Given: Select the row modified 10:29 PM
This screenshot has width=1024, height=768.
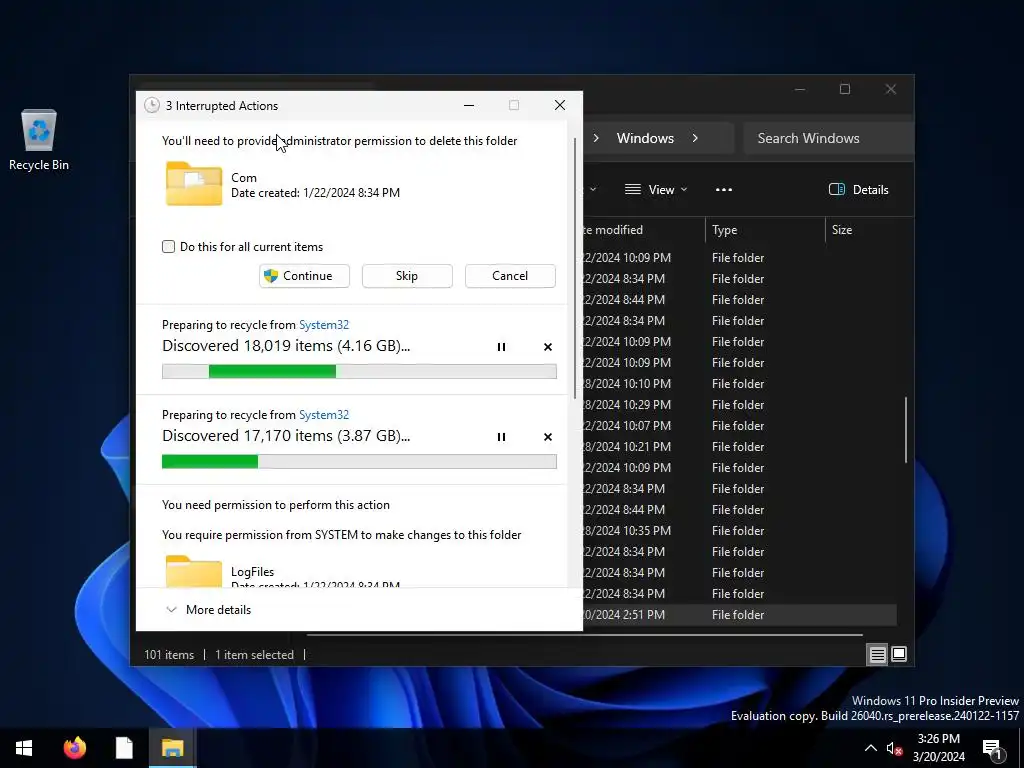Looking at the screenshot, I should click(x=739, y=404).
